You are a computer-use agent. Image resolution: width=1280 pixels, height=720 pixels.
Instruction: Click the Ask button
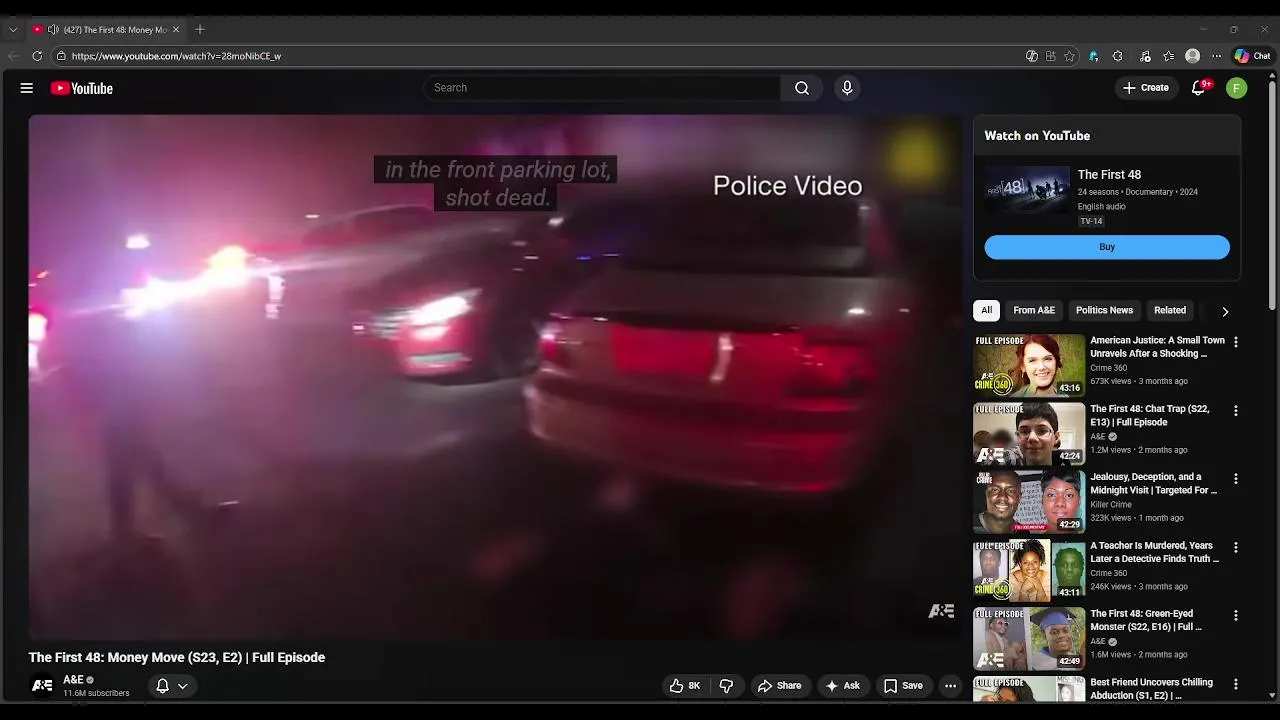point(842,686)
